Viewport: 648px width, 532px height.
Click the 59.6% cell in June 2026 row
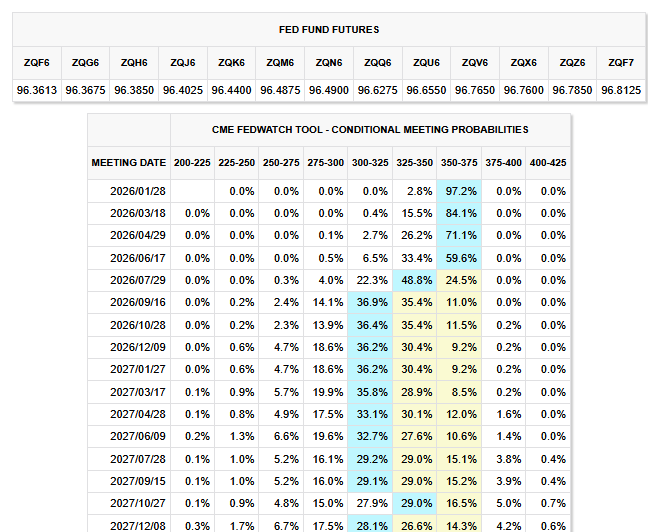[x=459, y=257]
